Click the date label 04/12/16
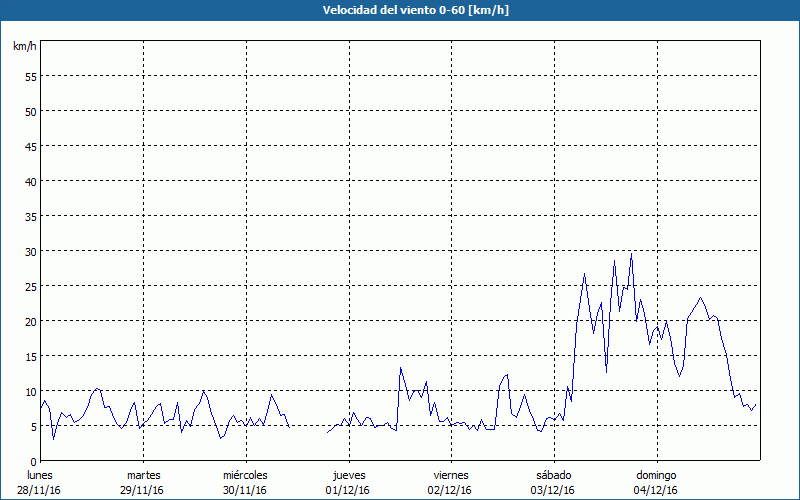The image size is (800, 500). pyautogui.click(x=656, y=490)
